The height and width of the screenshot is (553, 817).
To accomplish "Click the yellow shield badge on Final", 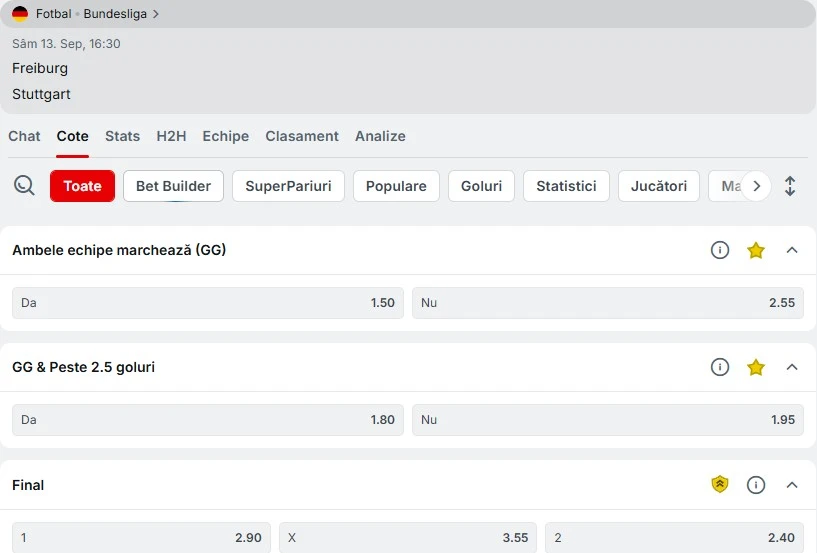I will click(x=720, y=484).
